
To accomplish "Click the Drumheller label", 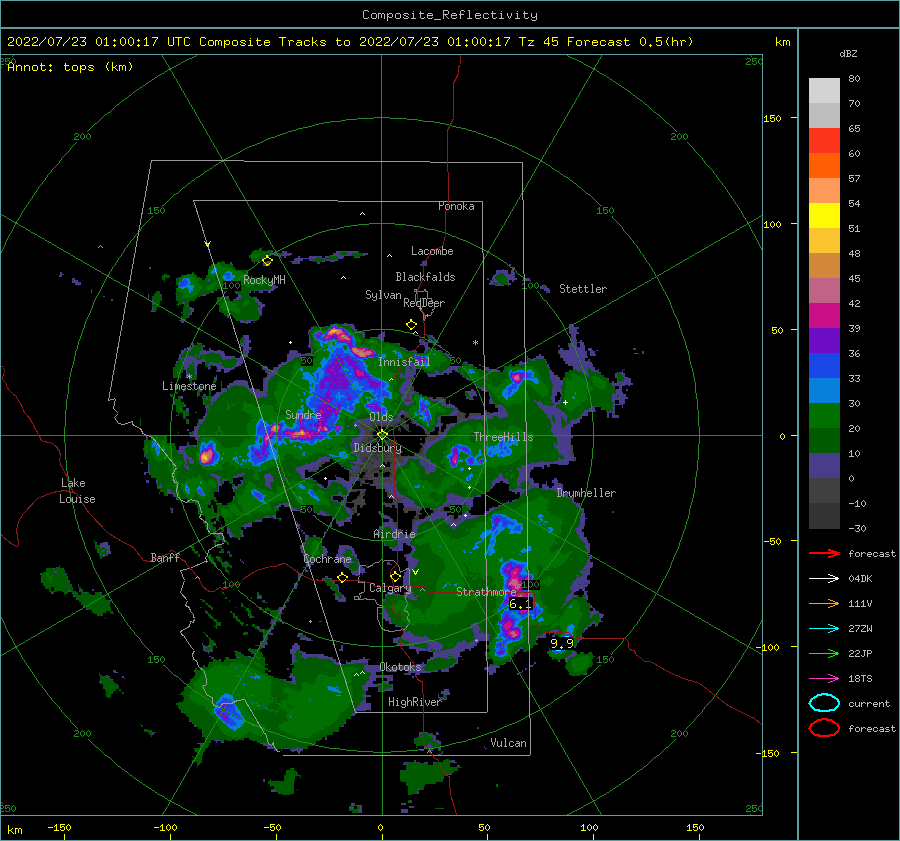I will 586,493.
